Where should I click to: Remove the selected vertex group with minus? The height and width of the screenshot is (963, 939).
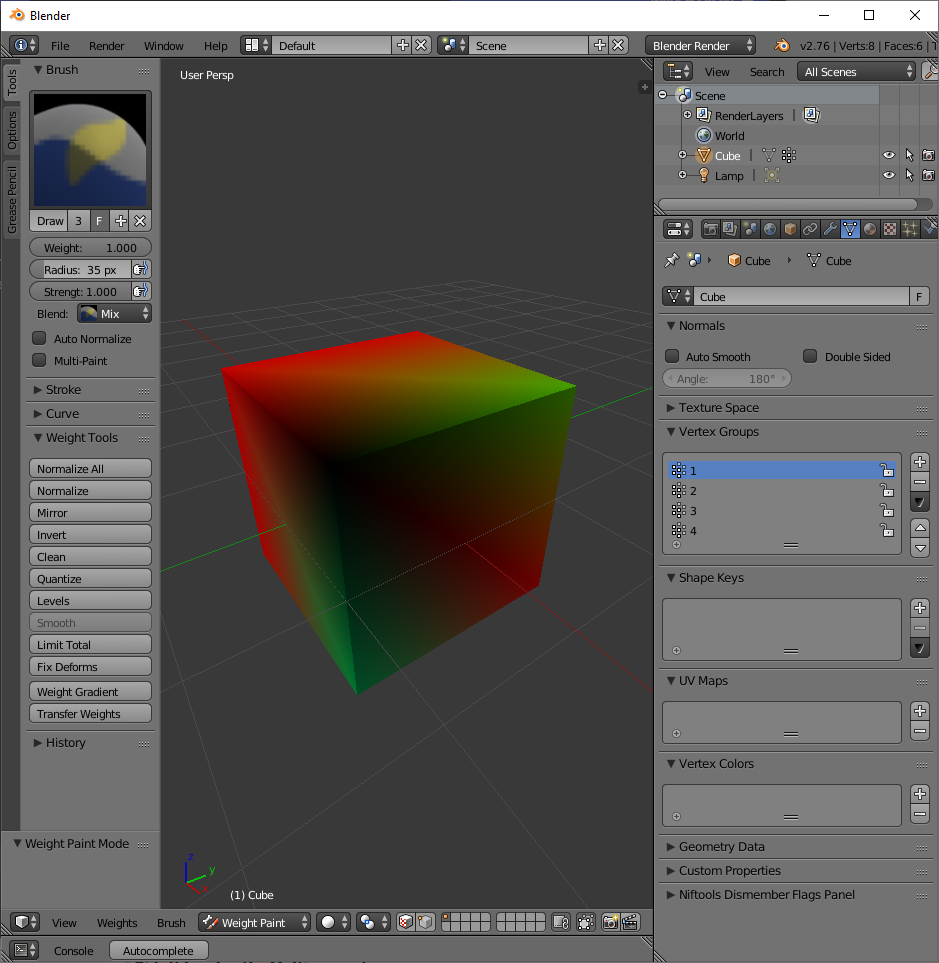click(x=919, y=482)
